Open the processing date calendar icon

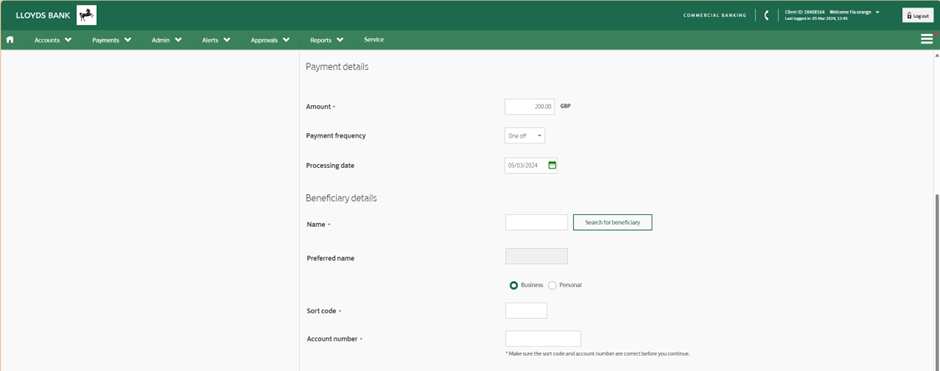tap(552, 165)
